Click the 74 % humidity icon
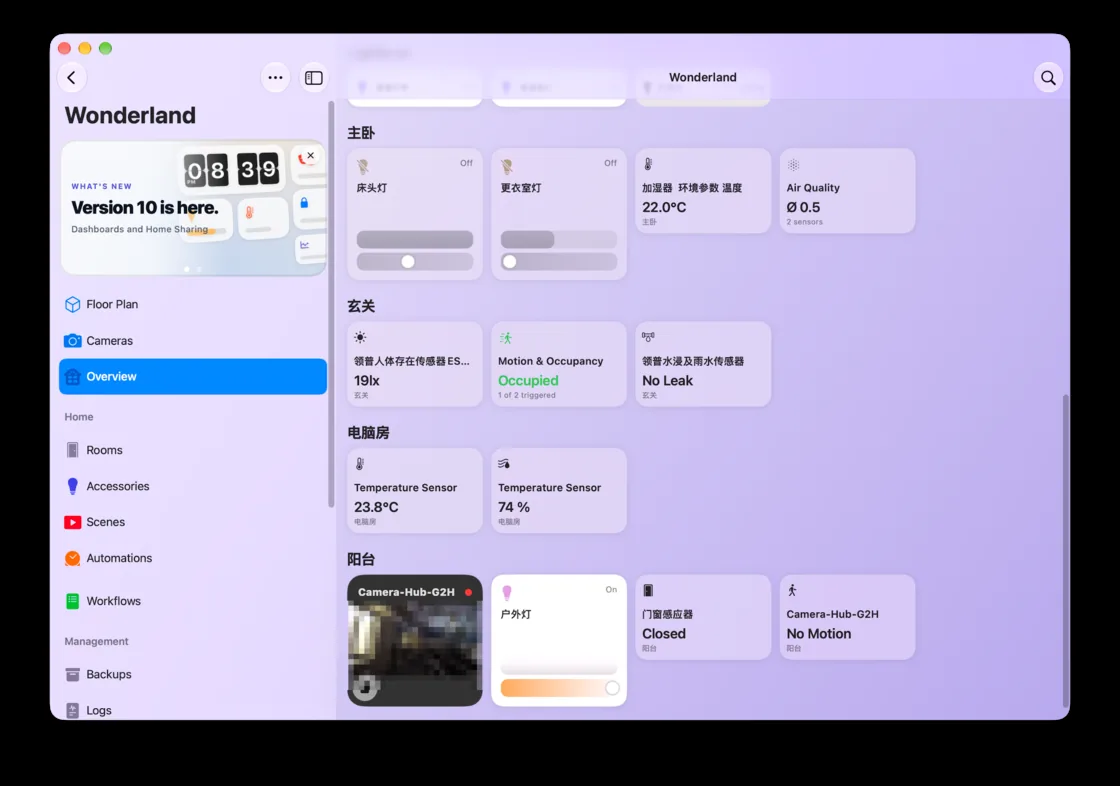This screenshot has height=786, width=1120. 504,464
